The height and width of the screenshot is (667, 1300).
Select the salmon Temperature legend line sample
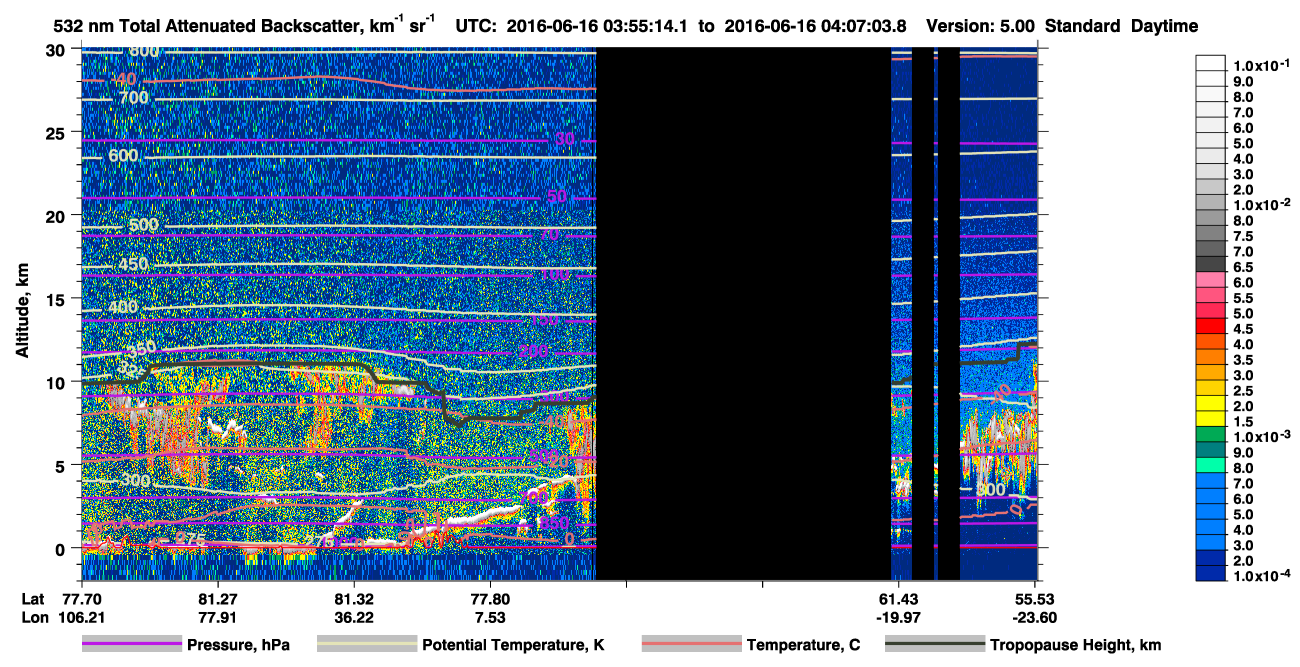692,645
